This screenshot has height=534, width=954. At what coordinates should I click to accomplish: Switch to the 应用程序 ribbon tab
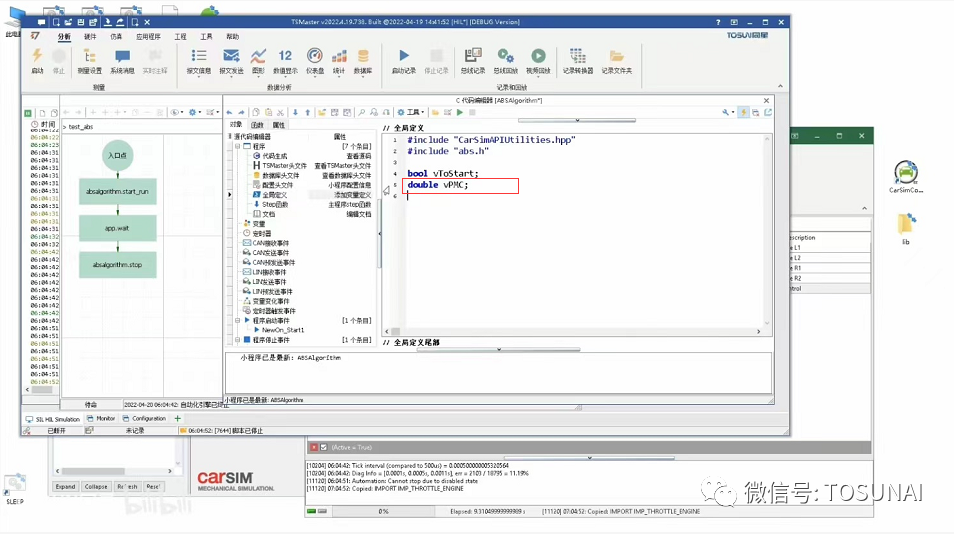[x=148, y=36]
